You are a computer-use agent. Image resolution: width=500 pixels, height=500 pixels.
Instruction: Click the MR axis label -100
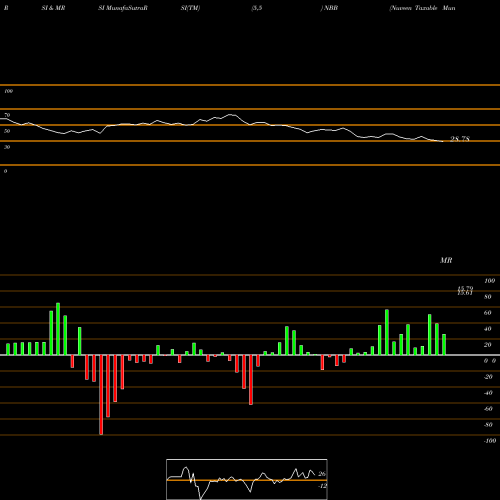(x=490, y=441)
